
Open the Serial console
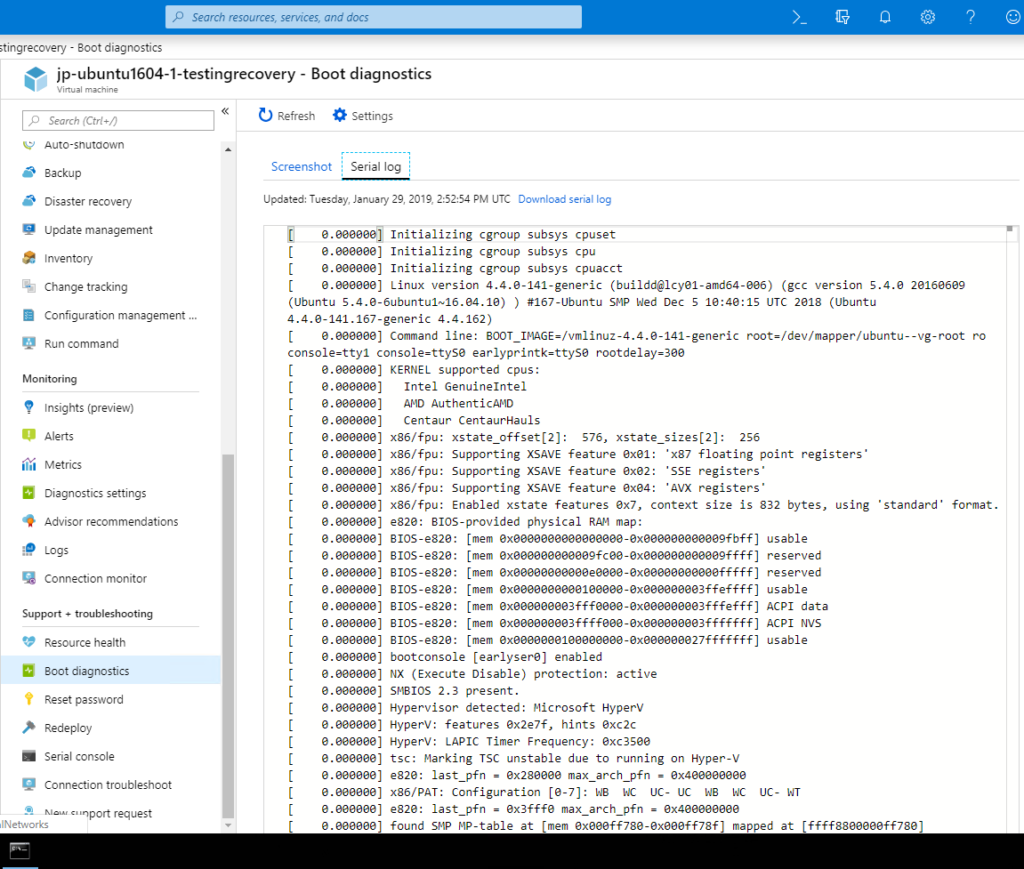79,756
